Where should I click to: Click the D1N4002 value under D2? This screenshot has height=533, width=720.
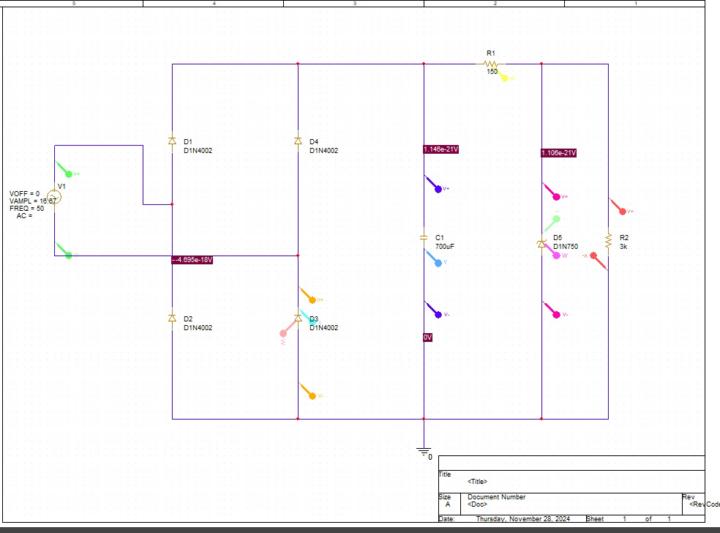[x=198, y=327]
